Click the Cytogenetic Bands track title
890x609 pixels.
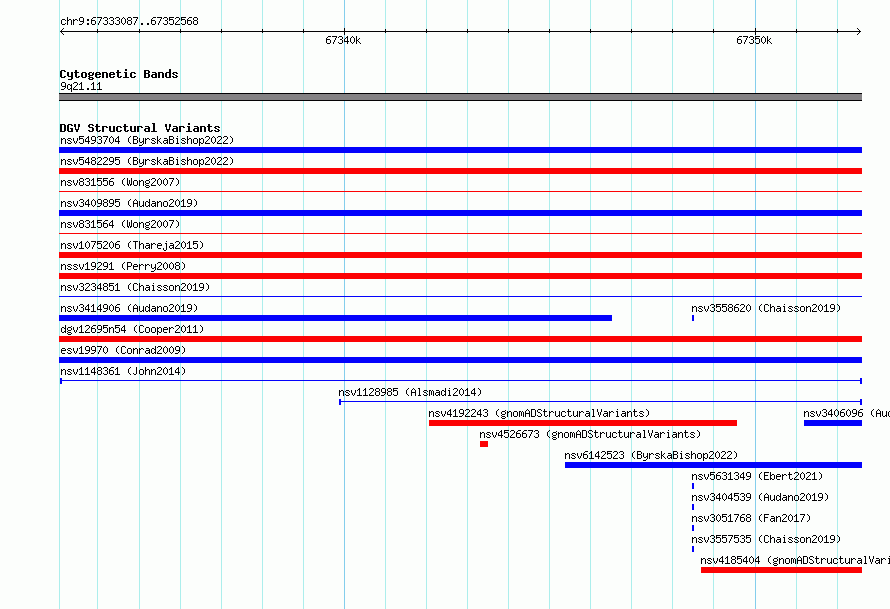[119, 74]
